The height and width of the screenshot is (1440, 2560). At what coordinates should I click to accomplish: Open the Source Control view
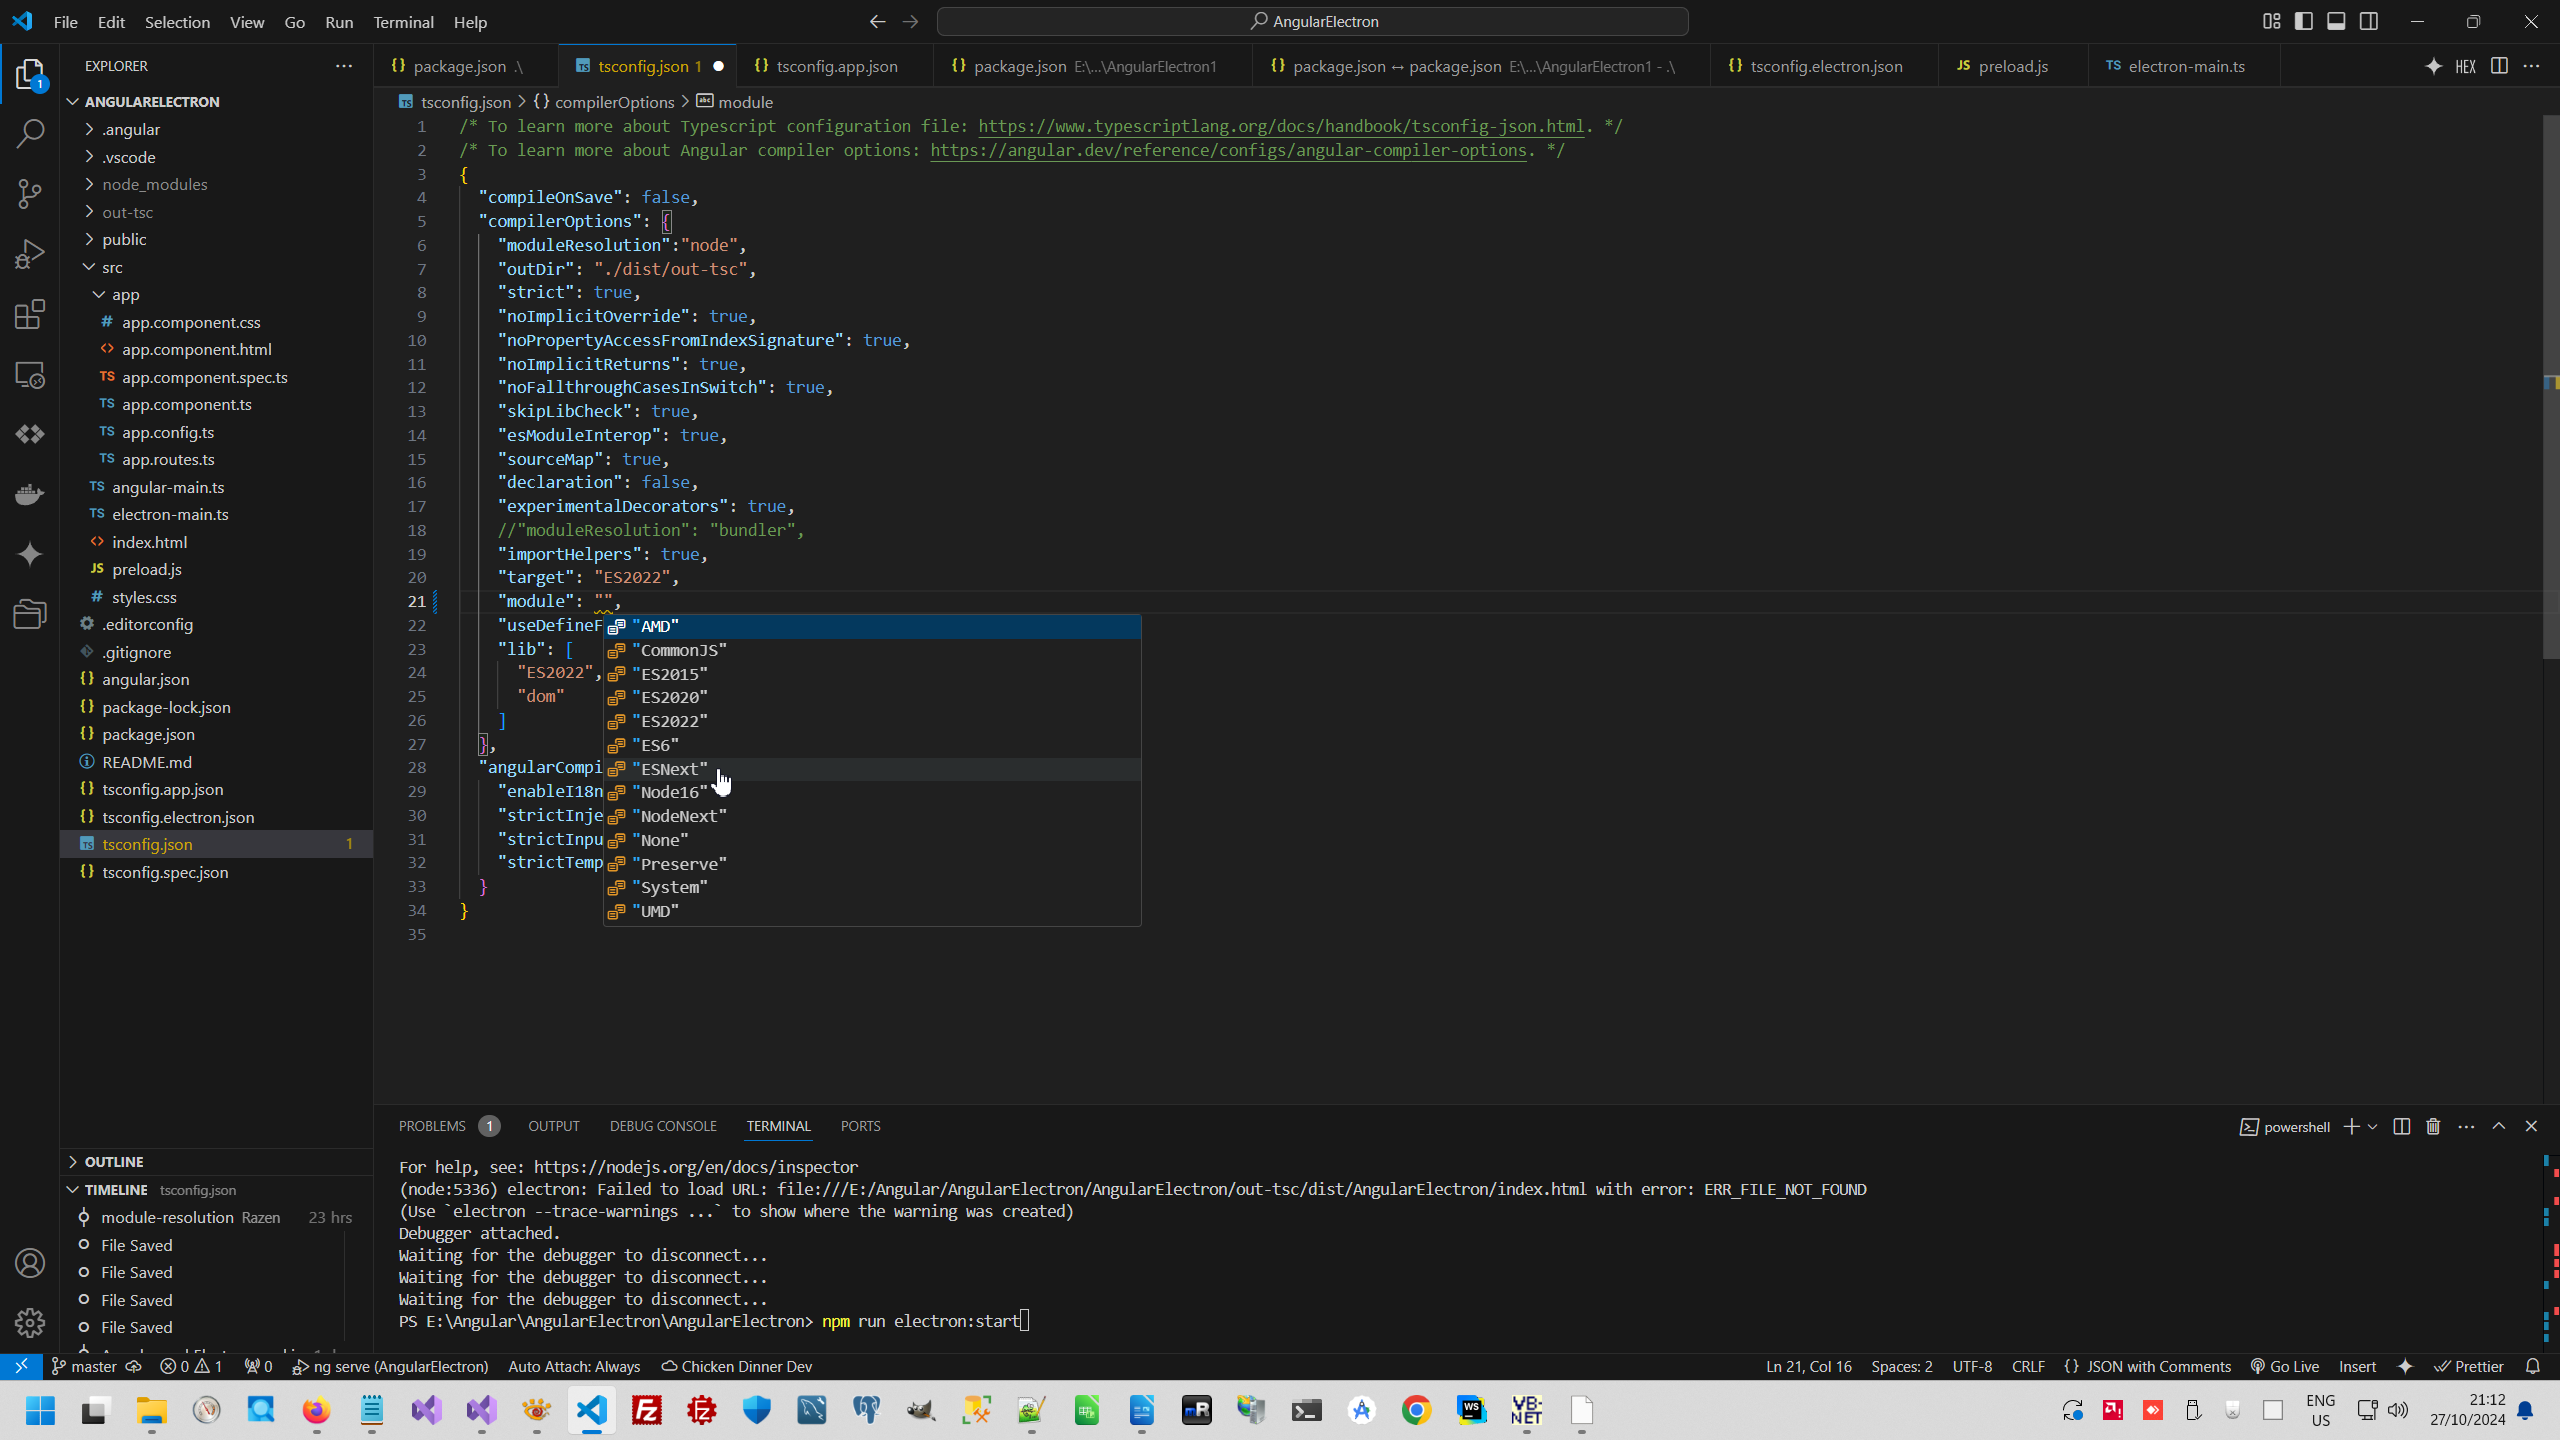click(x=30, y=193)
